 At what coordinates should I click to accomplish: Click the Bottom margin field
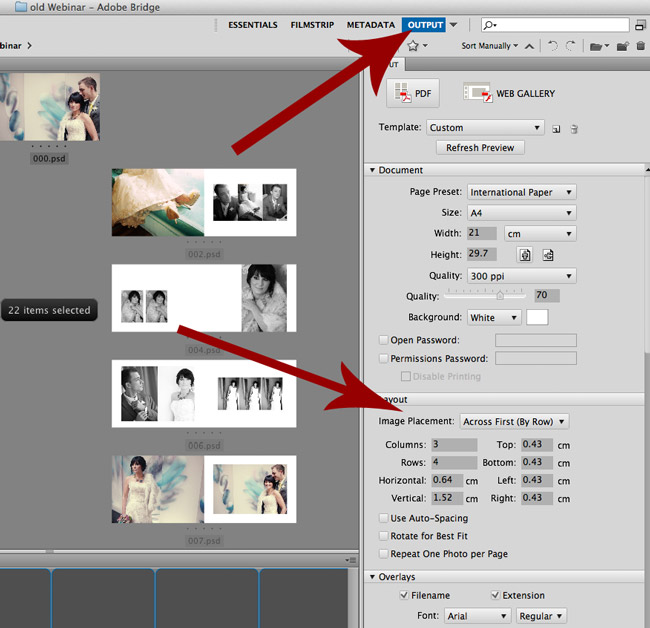coord(537,462)
